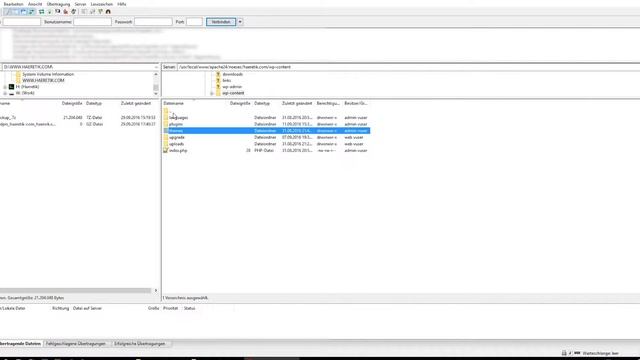This screenshot has height=360, width=640.
Task: Switch to Zu übertragende Dateien tab
Action: [21, 344]
